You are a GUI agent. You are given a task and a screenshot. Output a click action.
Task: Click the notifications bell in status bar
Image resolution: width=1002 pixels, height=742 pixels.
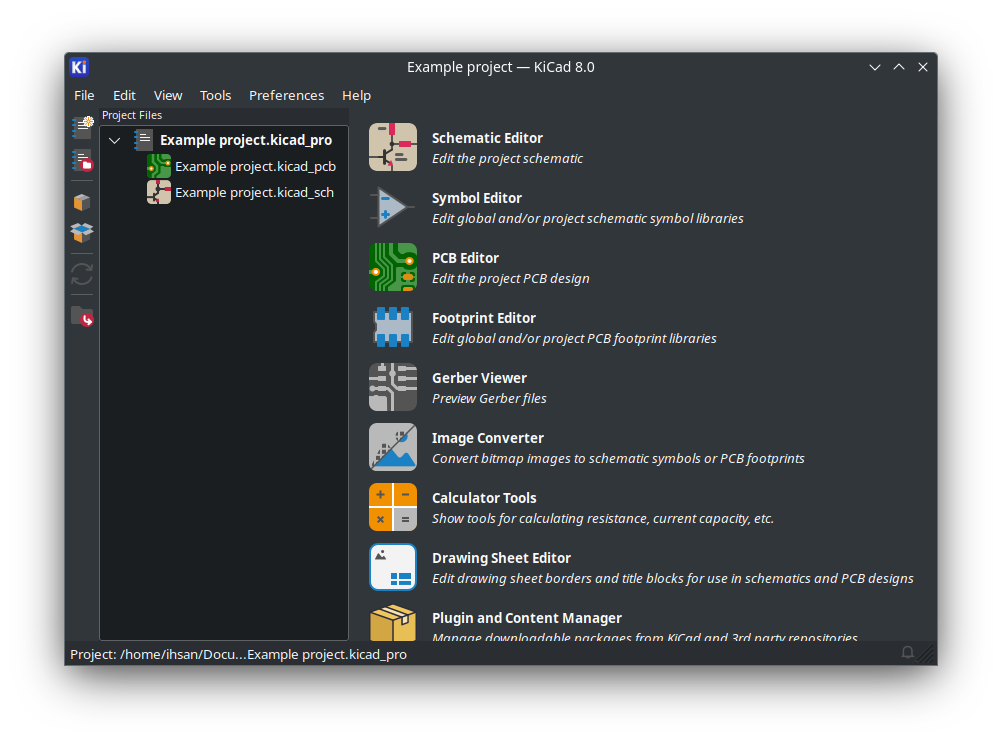pos(907,653)
